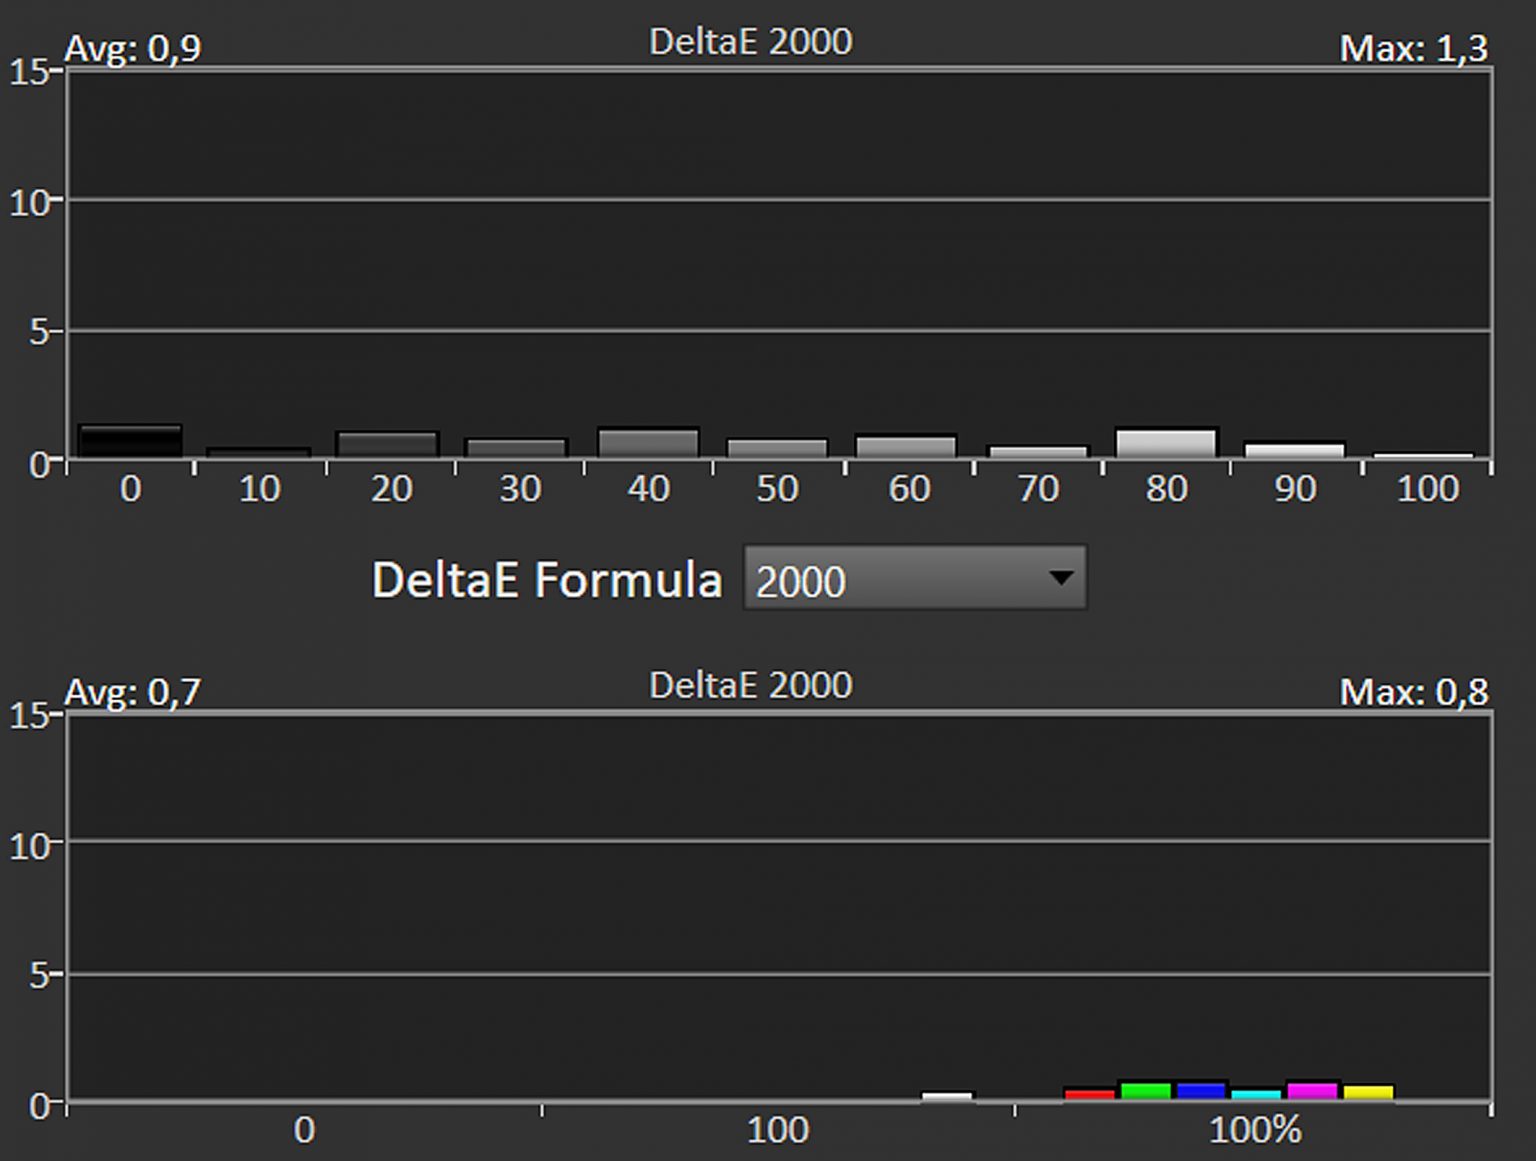Viewport: 1536px width, 1161px height.
Task: Open the DeltaE Formula dropdown arrow
Action: coord(1060,578)
